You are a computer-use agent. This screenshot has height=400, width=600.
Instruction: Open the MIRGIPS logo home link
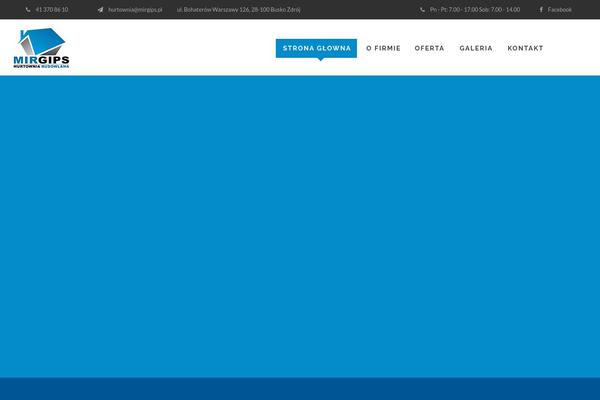[41, 48]
